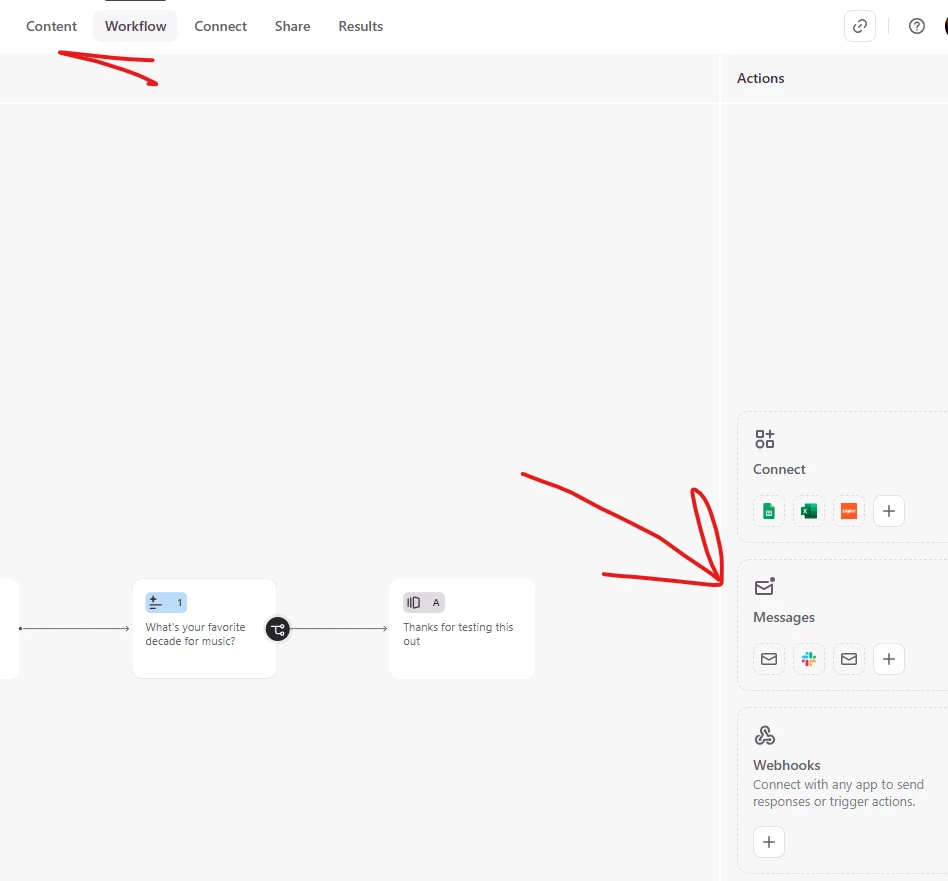This screenshot has width=948, height=881.
Task: Click plus button in Connect card
Action: click(x=889, y=511)
